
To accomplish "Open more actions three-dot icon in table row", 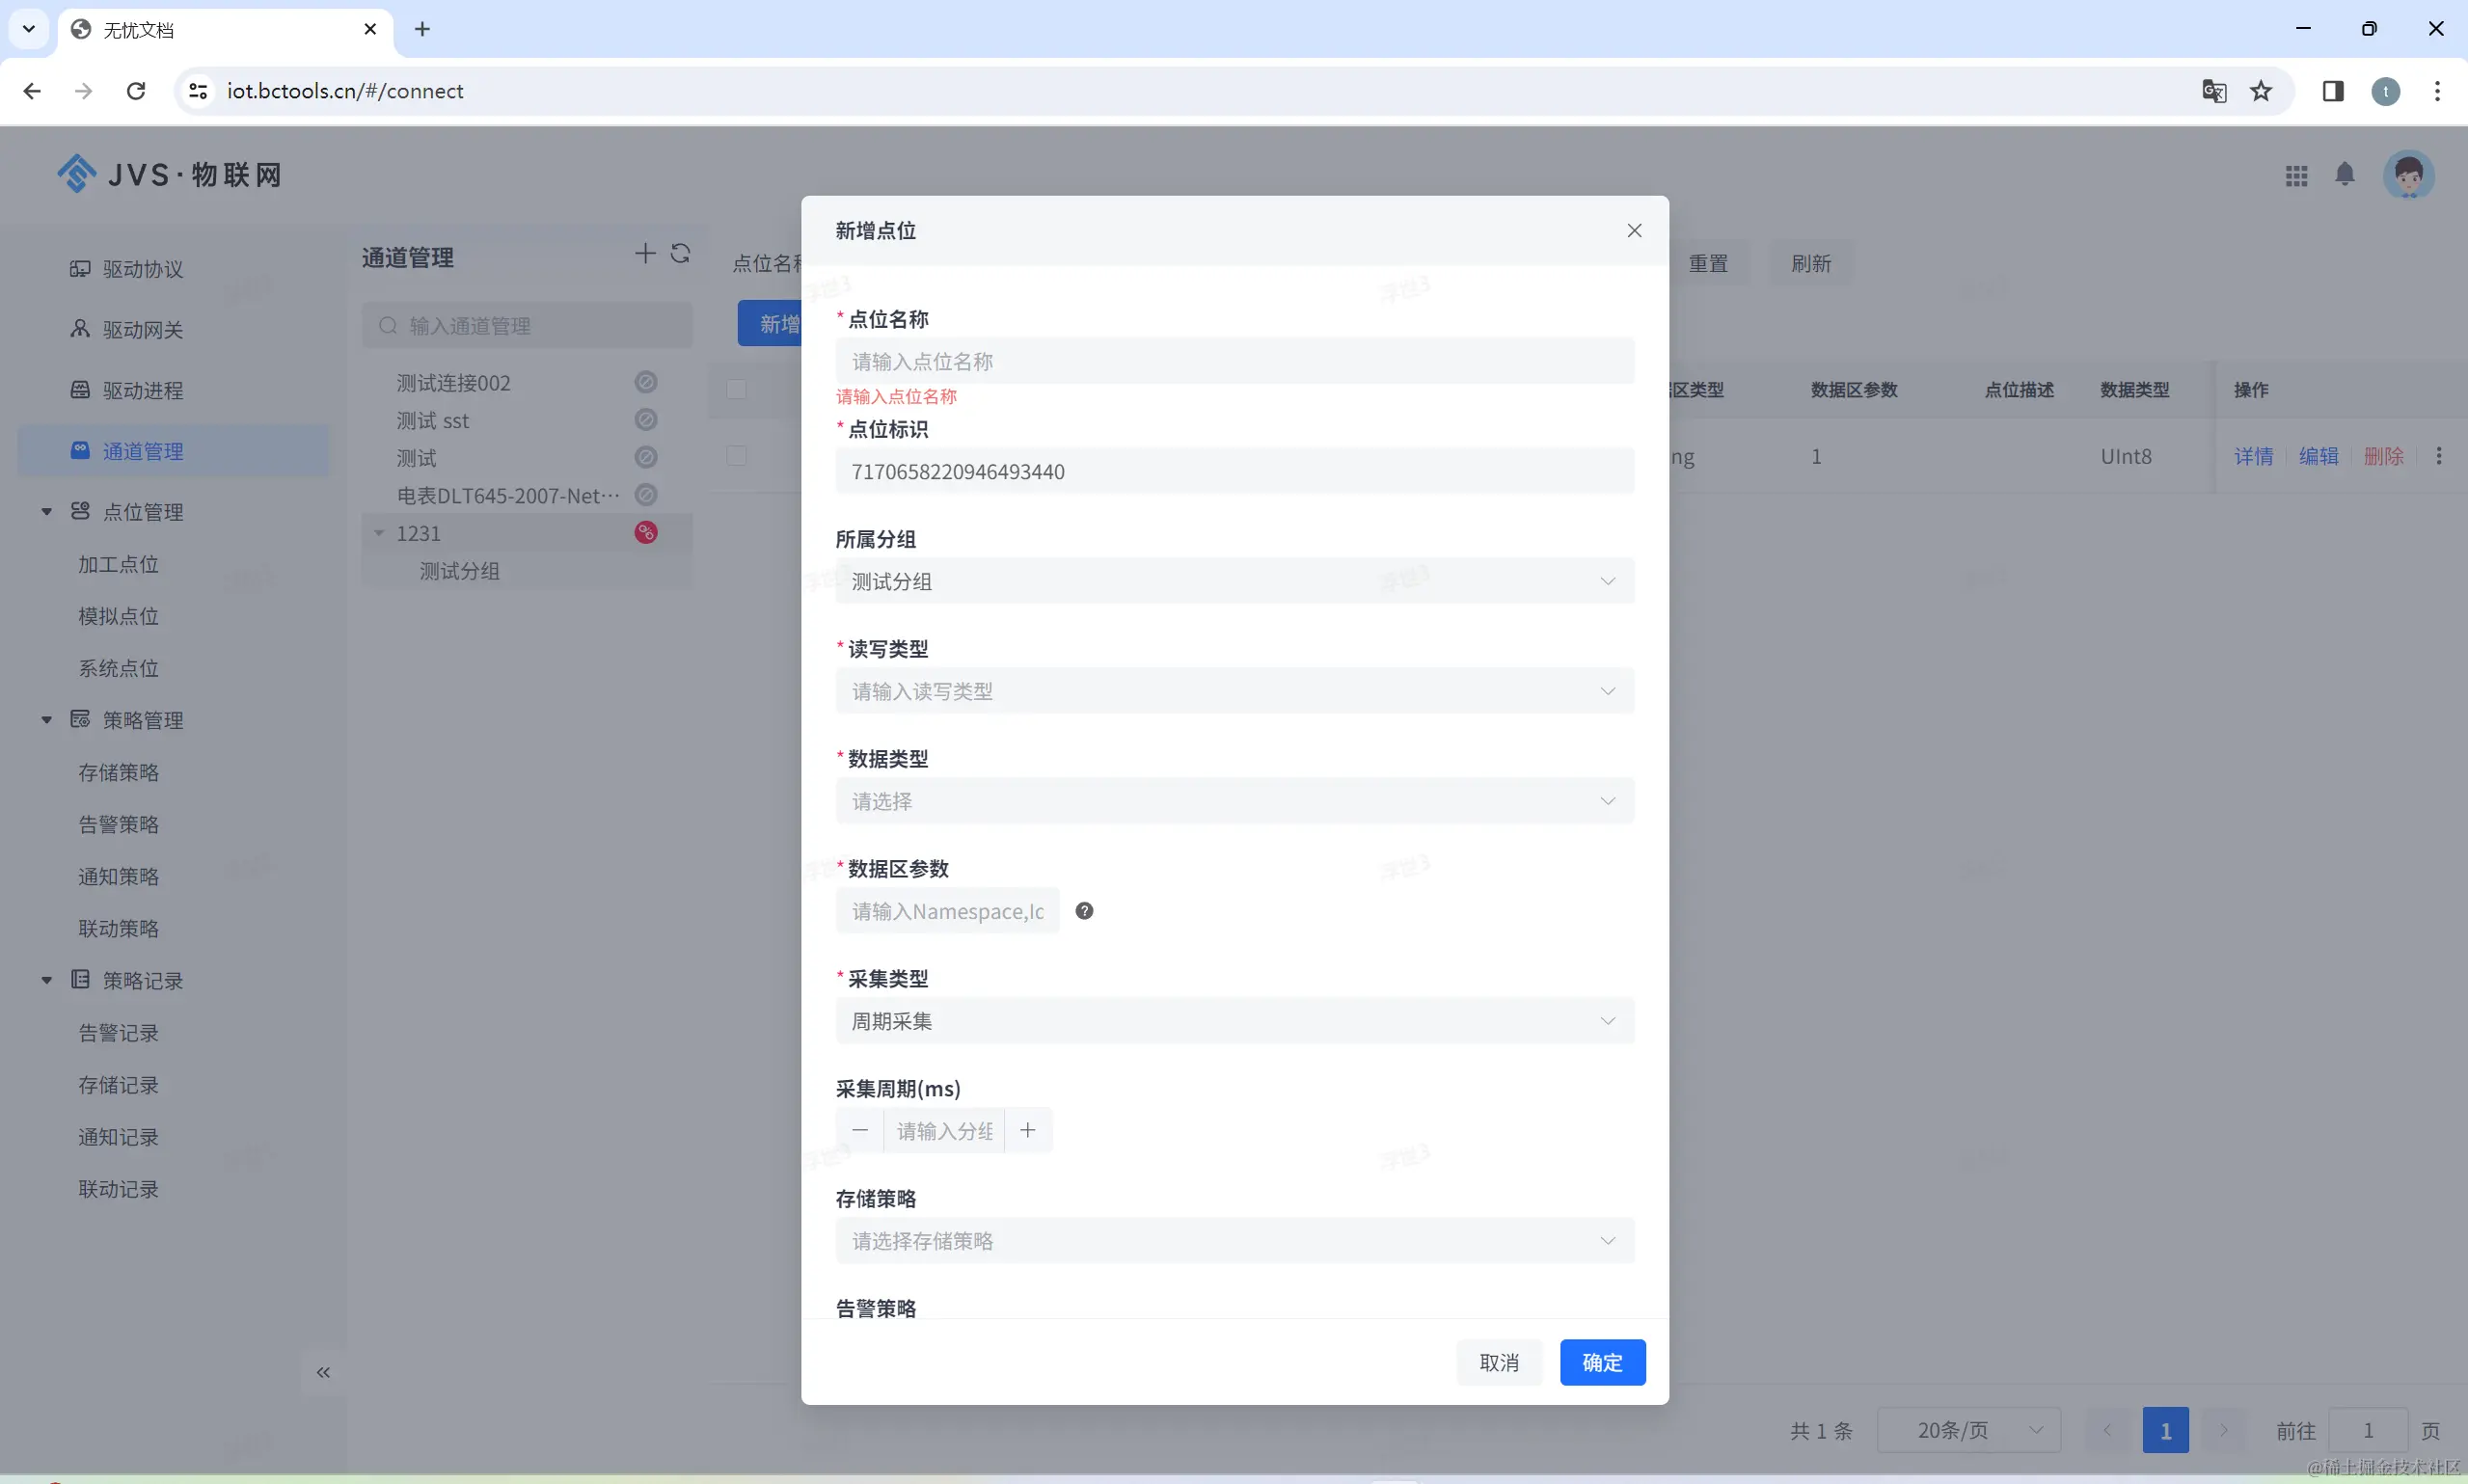I will pos(2439,456).
